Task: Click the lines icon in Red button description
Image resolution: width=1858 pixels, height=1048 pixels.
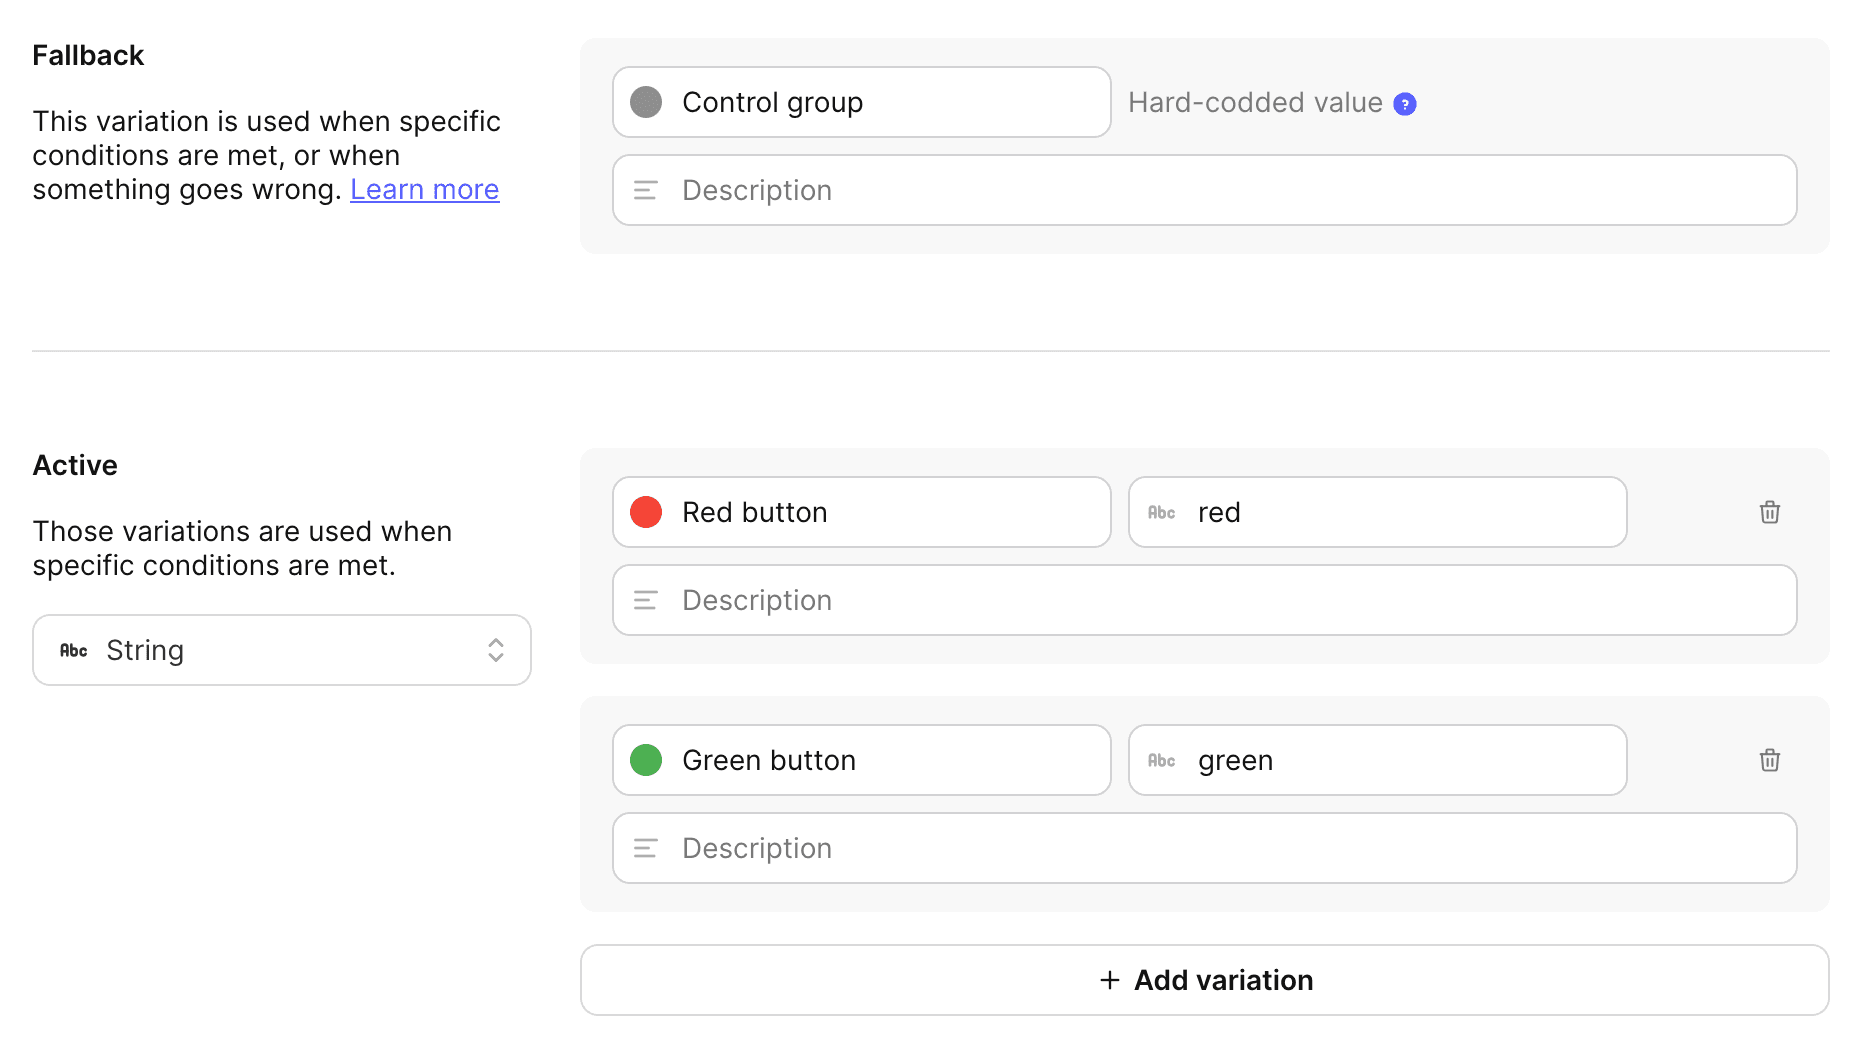Action: point(645,600)
